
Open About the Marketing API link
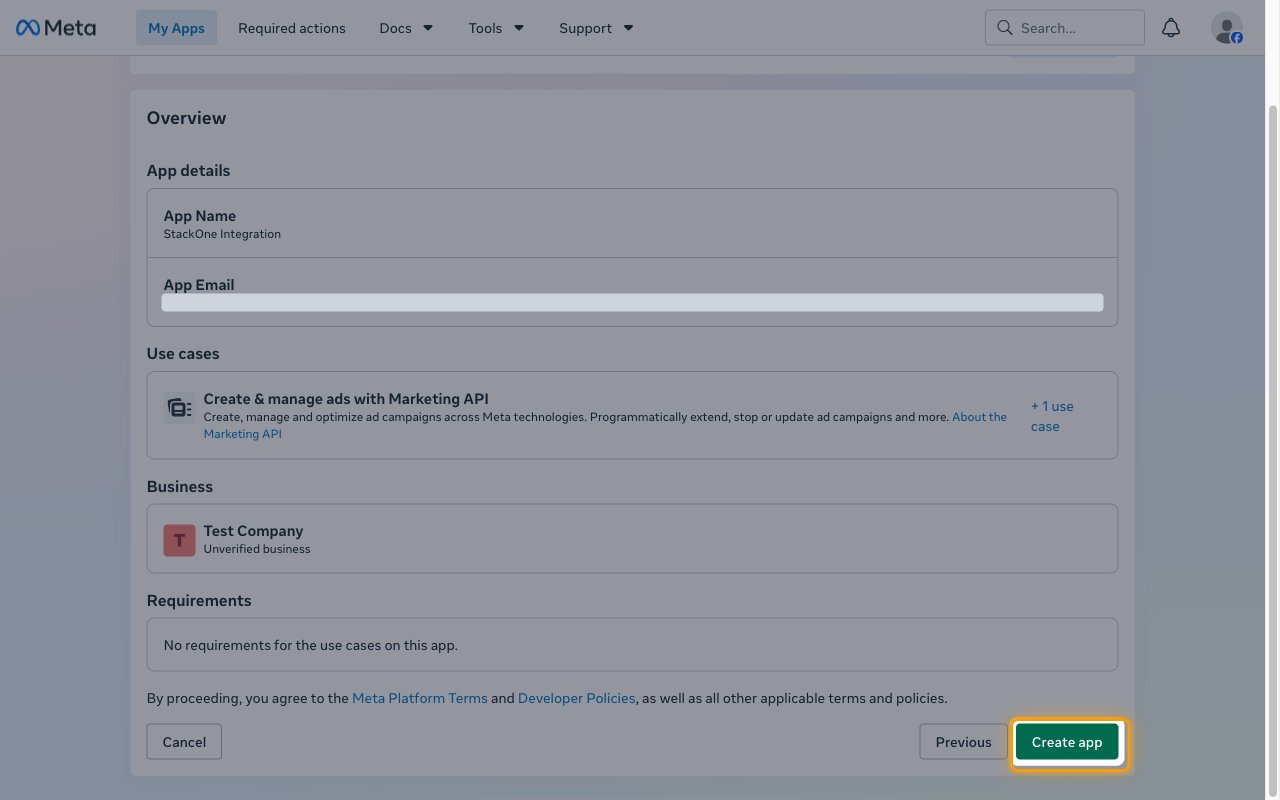click(x=605, y=425)
